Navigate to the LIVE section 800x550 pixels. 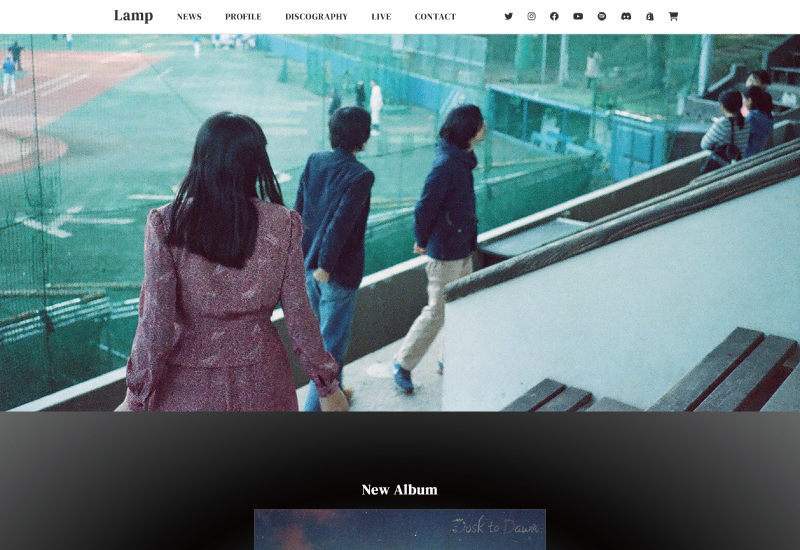pyautogui.click(x=381, y=17)
